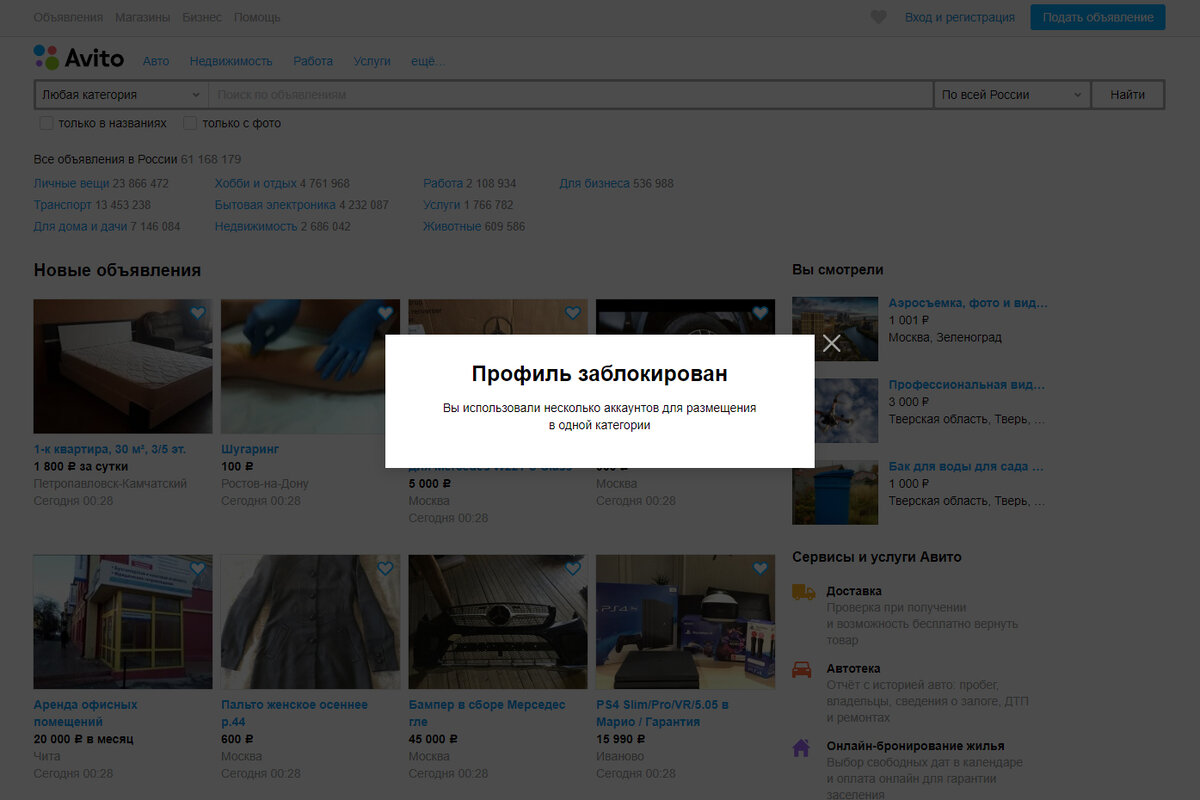This screenshot has height=800, width=1200.
Task: Open PS4 Slim/Pro/VR listing photo
Action: click(685, 621)
